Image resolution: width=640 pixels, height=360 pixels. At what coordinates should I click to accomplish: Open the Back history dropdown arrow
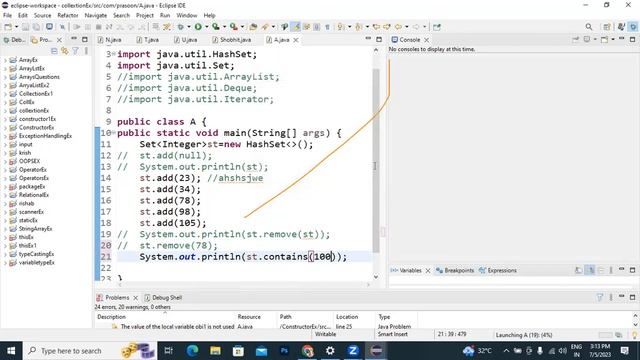407,27
